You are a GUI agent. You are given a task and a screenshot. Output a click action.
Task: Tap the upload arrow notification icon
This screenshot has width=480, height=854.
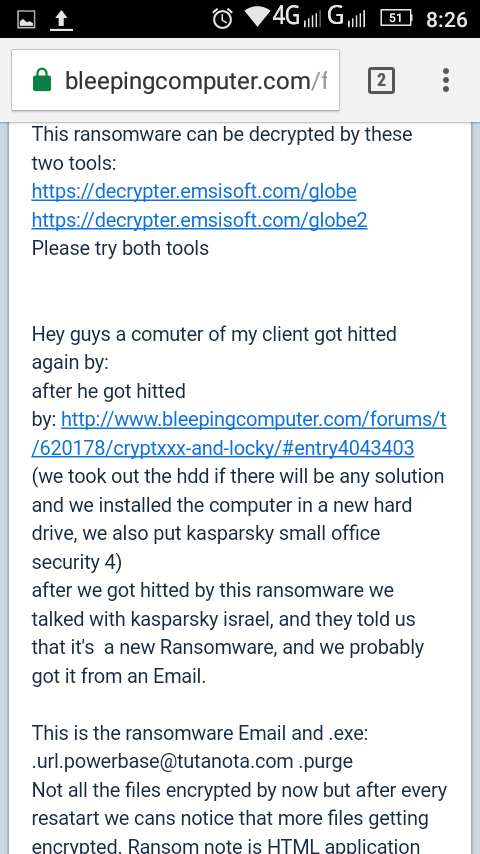pos(62,21)
